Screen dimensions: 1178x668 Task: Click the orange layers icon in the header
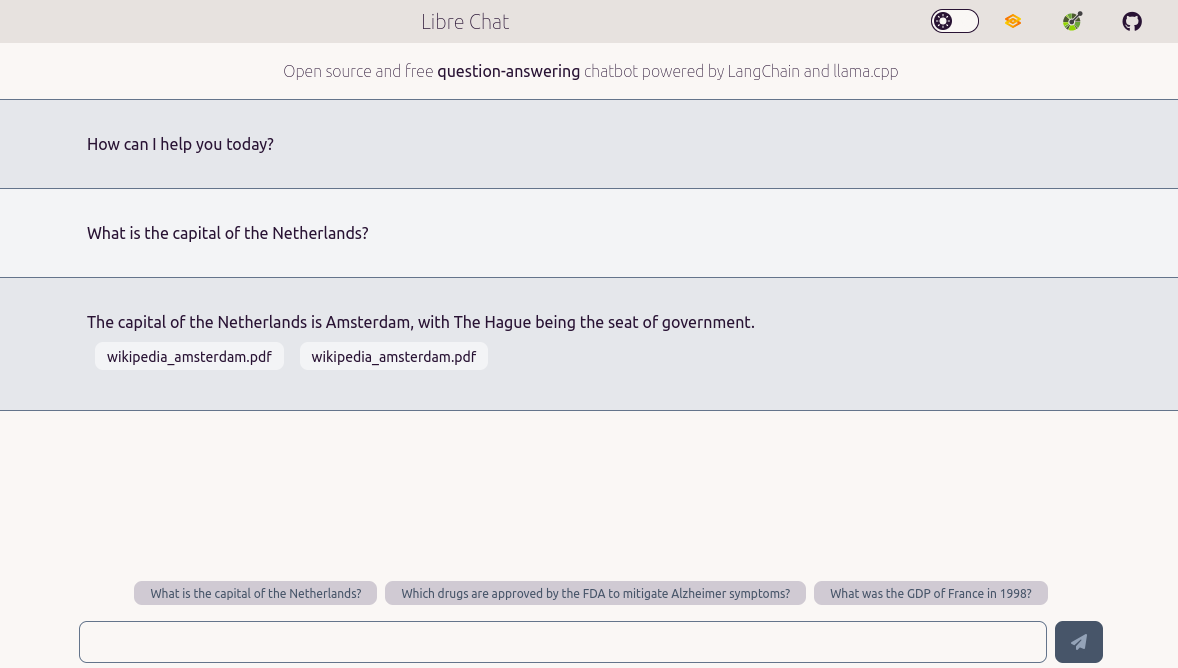1013,21
